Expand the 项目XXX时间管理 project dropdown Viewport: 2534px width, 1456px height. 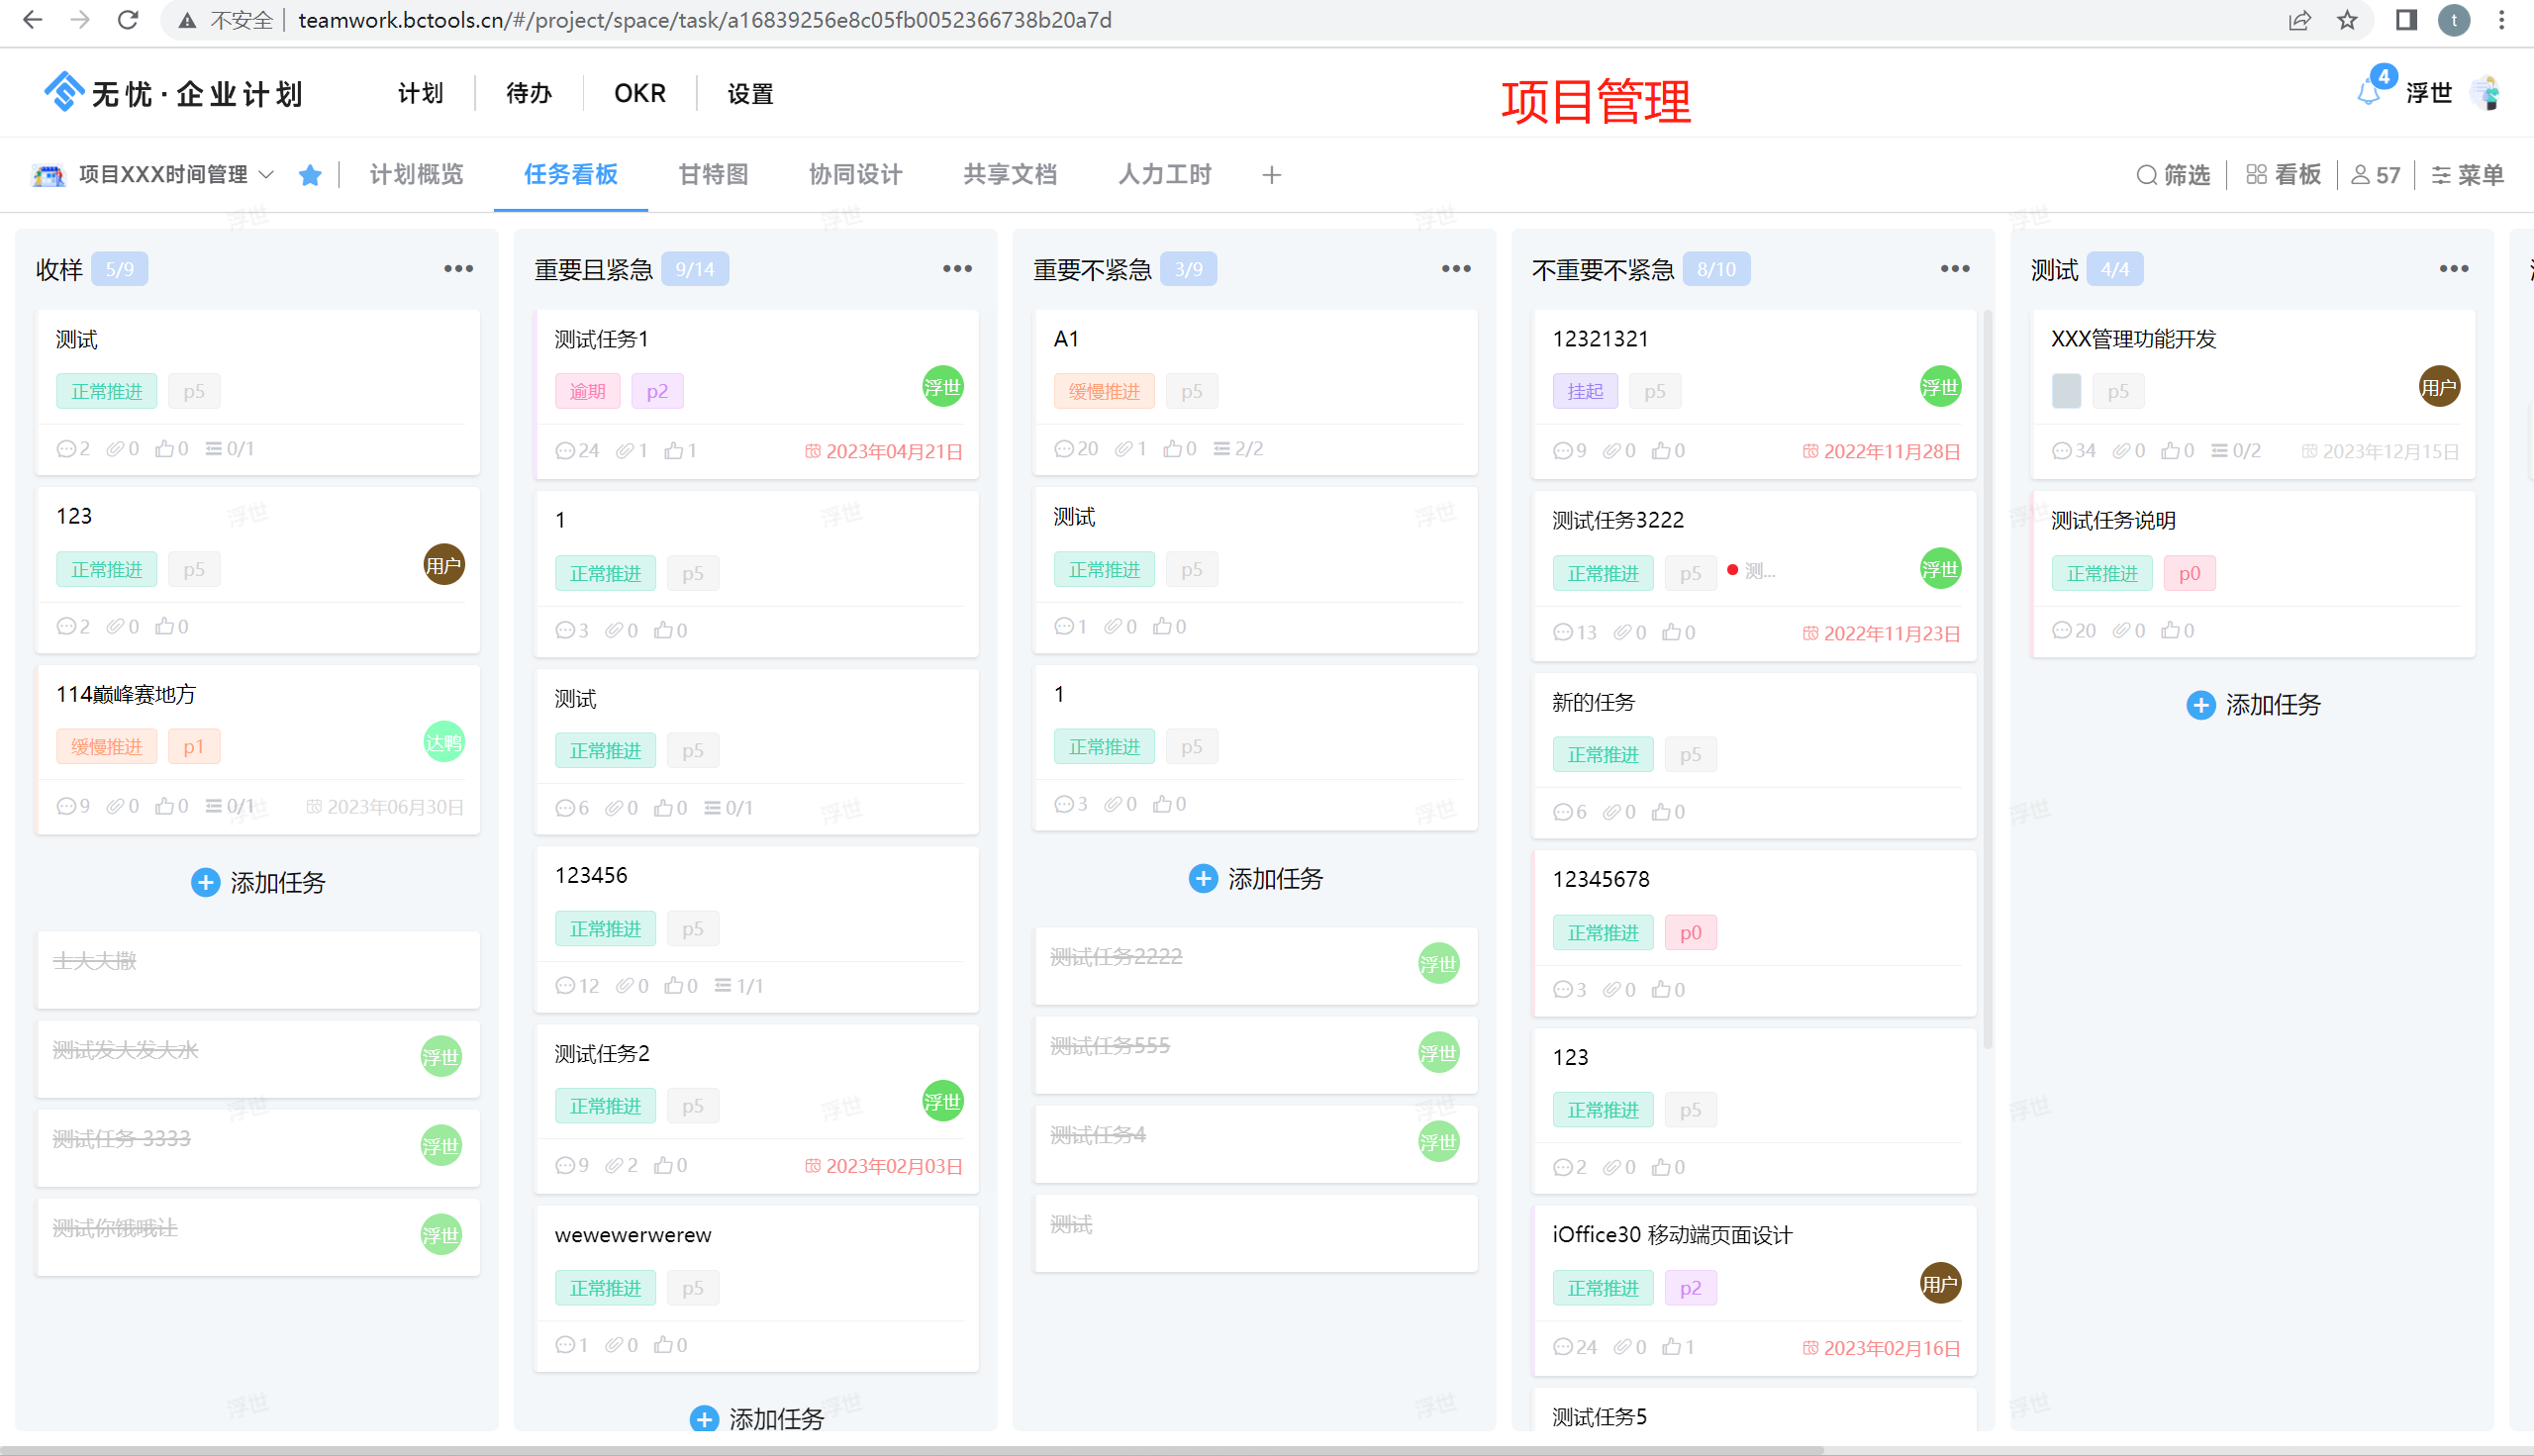[x=266, y=175]
